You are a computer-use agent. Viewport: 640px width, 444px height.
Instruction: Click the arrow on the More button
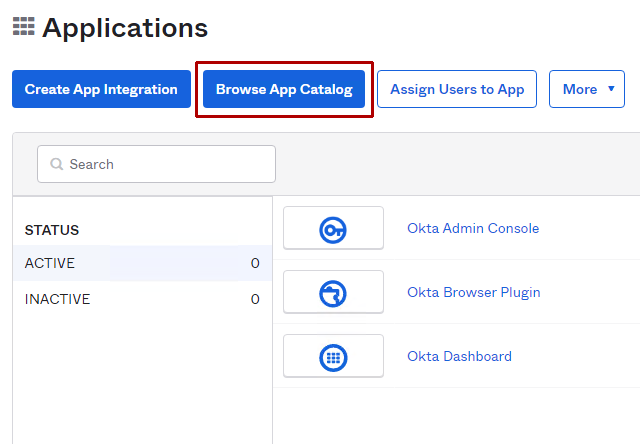click(x=610, y=89)
